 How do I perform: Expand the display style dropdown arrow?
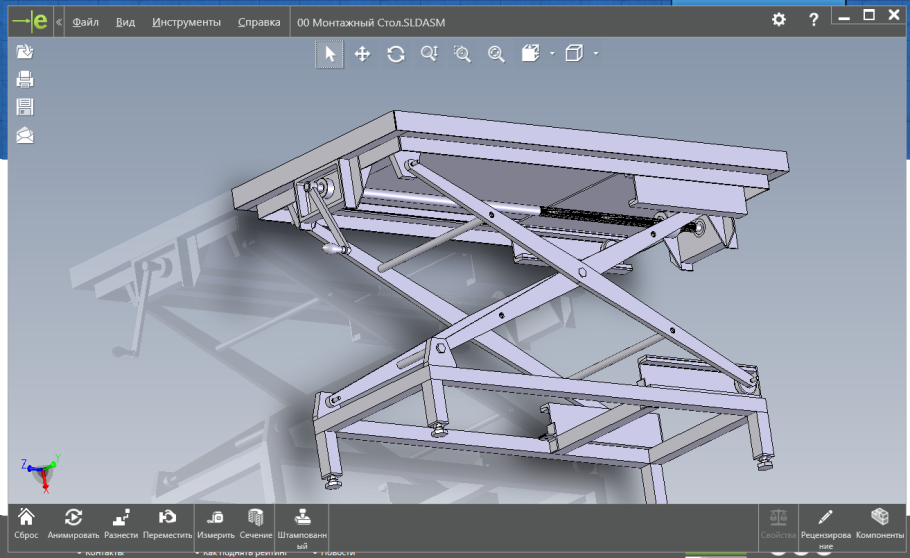coord(552,54)
